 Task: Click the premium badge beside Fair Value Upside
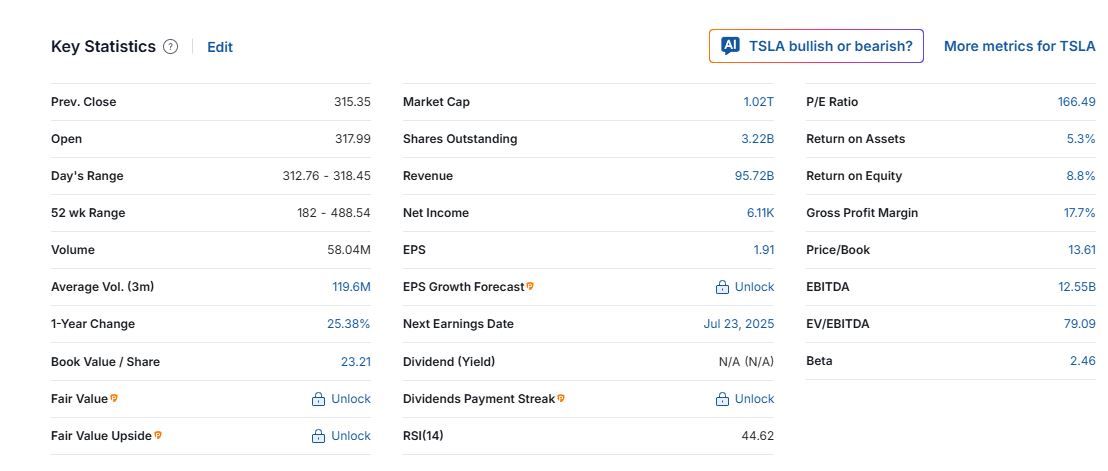click(x=158, y=435)
